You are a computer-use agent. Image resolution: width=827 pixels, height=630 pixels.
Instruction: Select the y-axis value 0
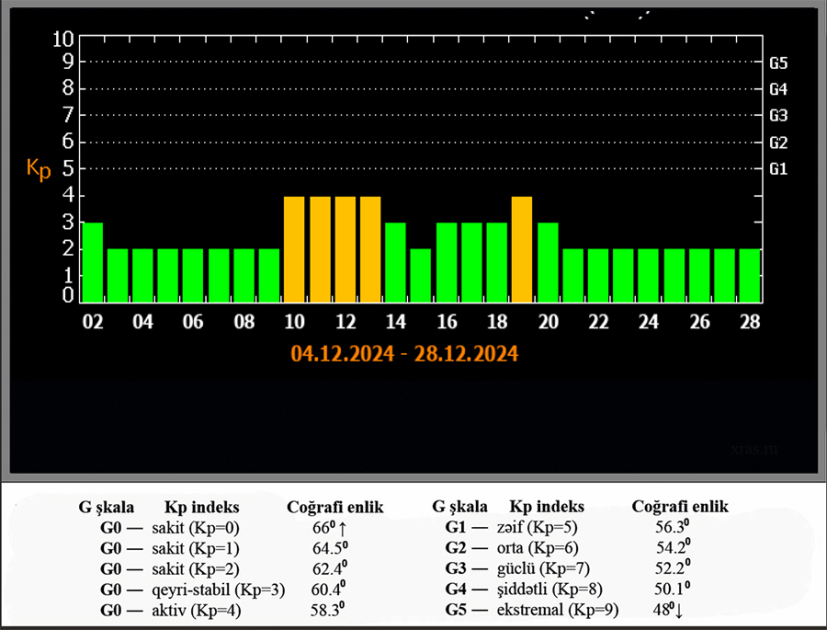point(68,295)
